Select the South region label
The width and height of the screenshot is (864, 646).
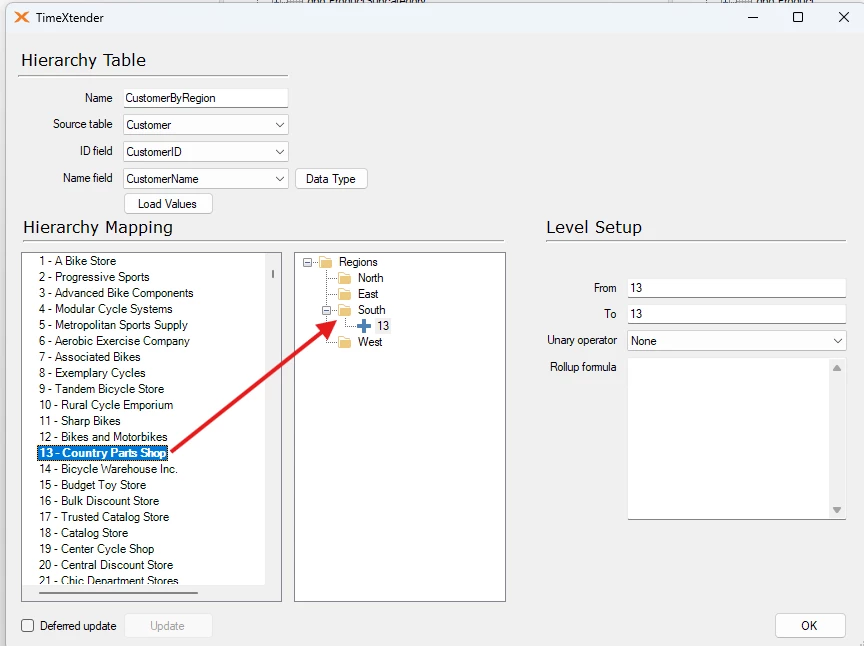tap(371, 310)
